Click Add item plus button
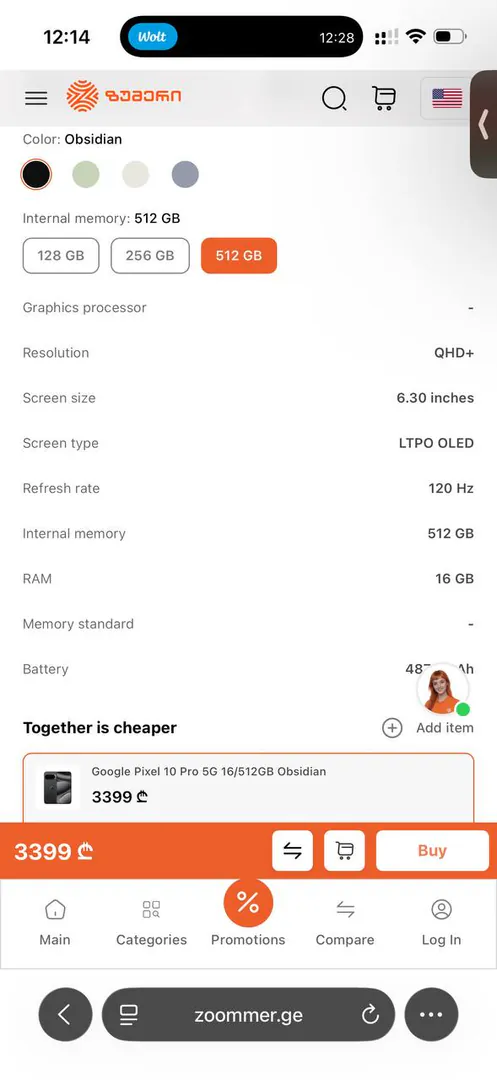This screenshot has height=1080, width=497. (392, 728)
